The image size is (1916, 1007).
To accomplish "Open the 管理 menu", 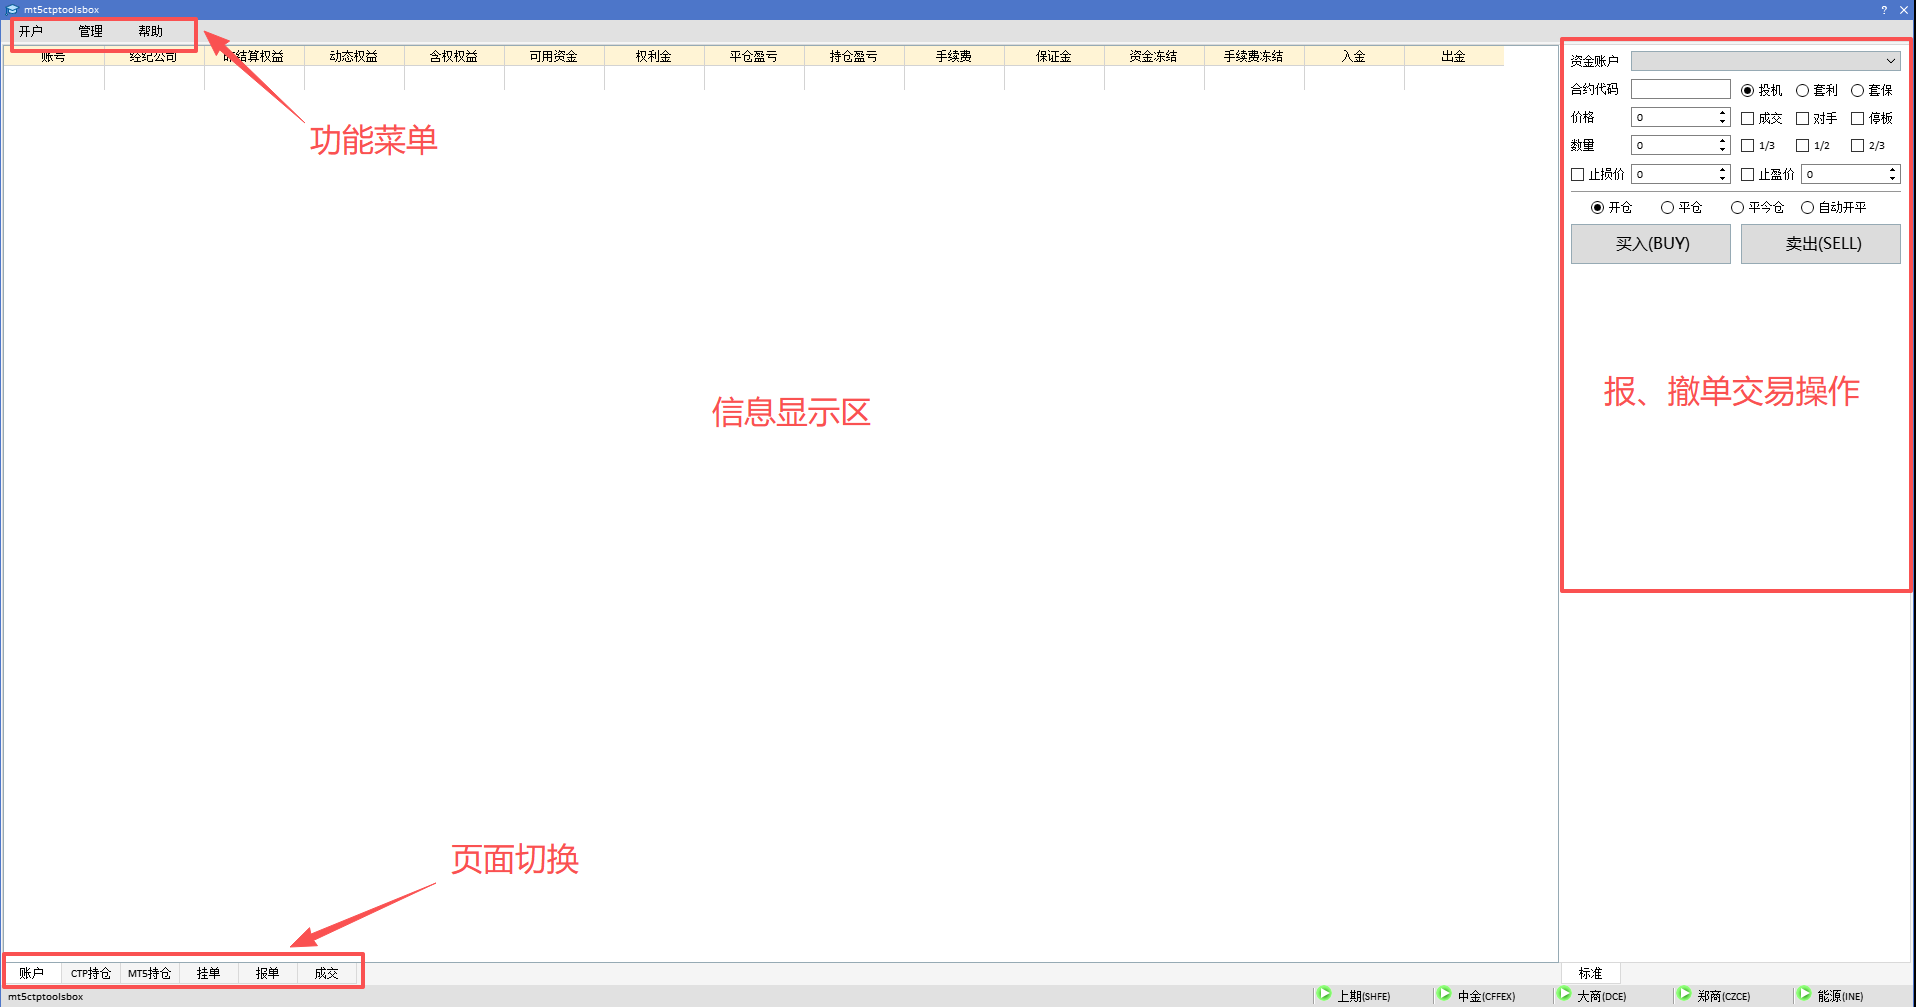I will (90, 32).
